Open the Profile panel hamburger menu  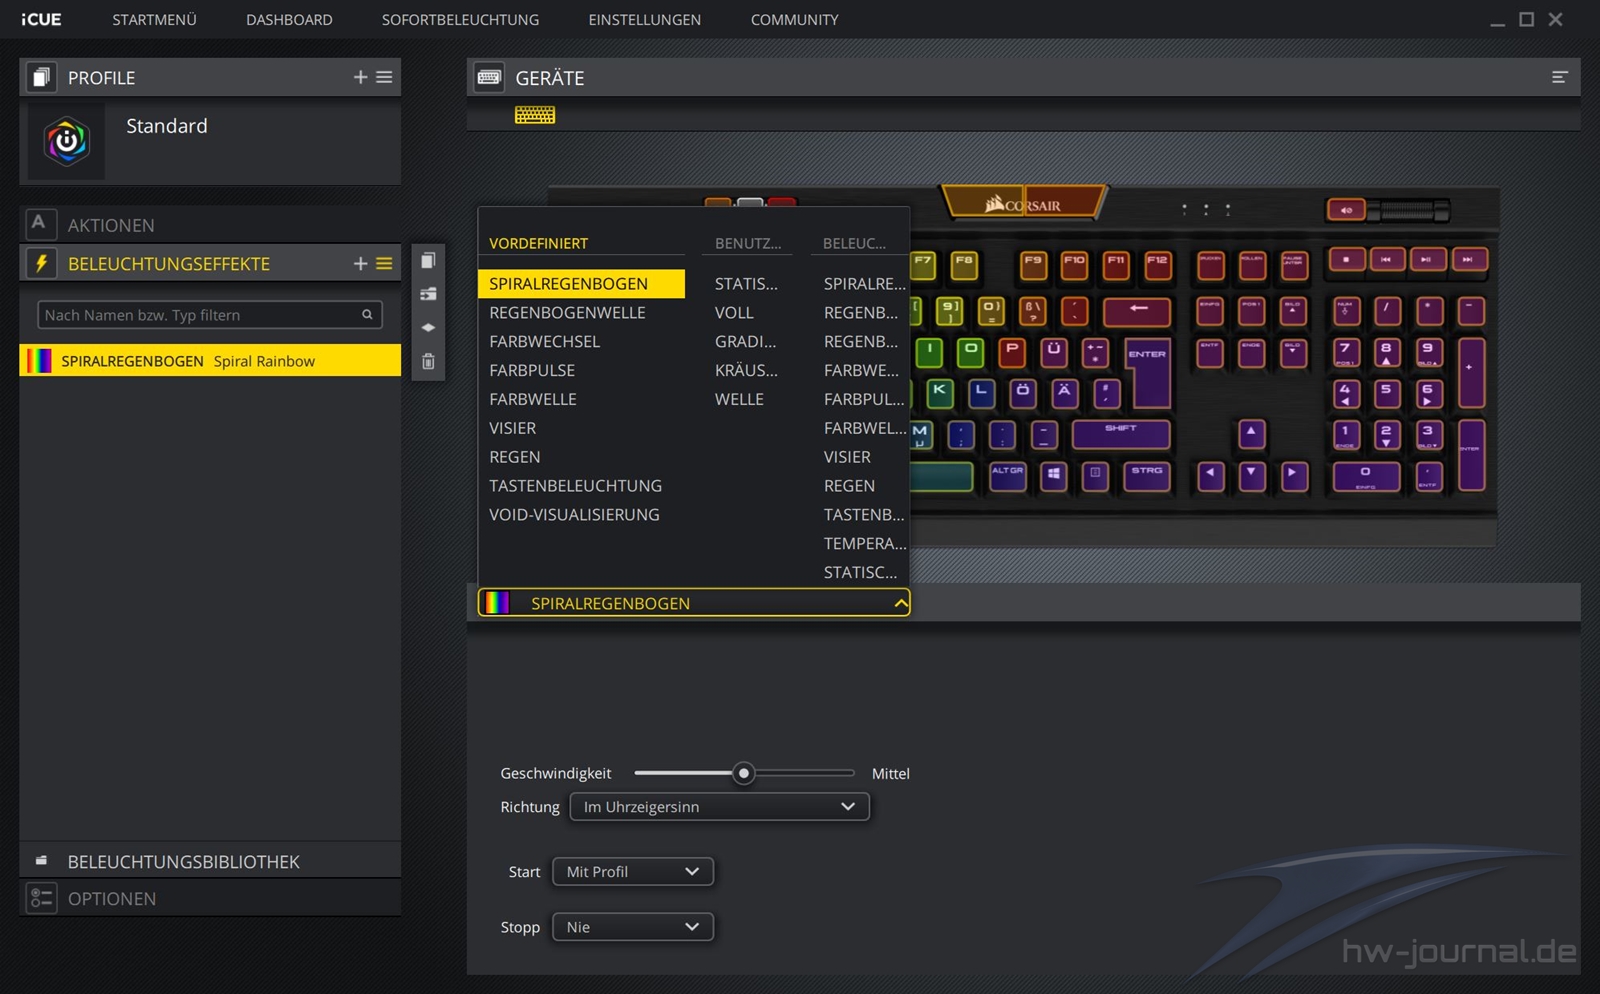[384, 77]
